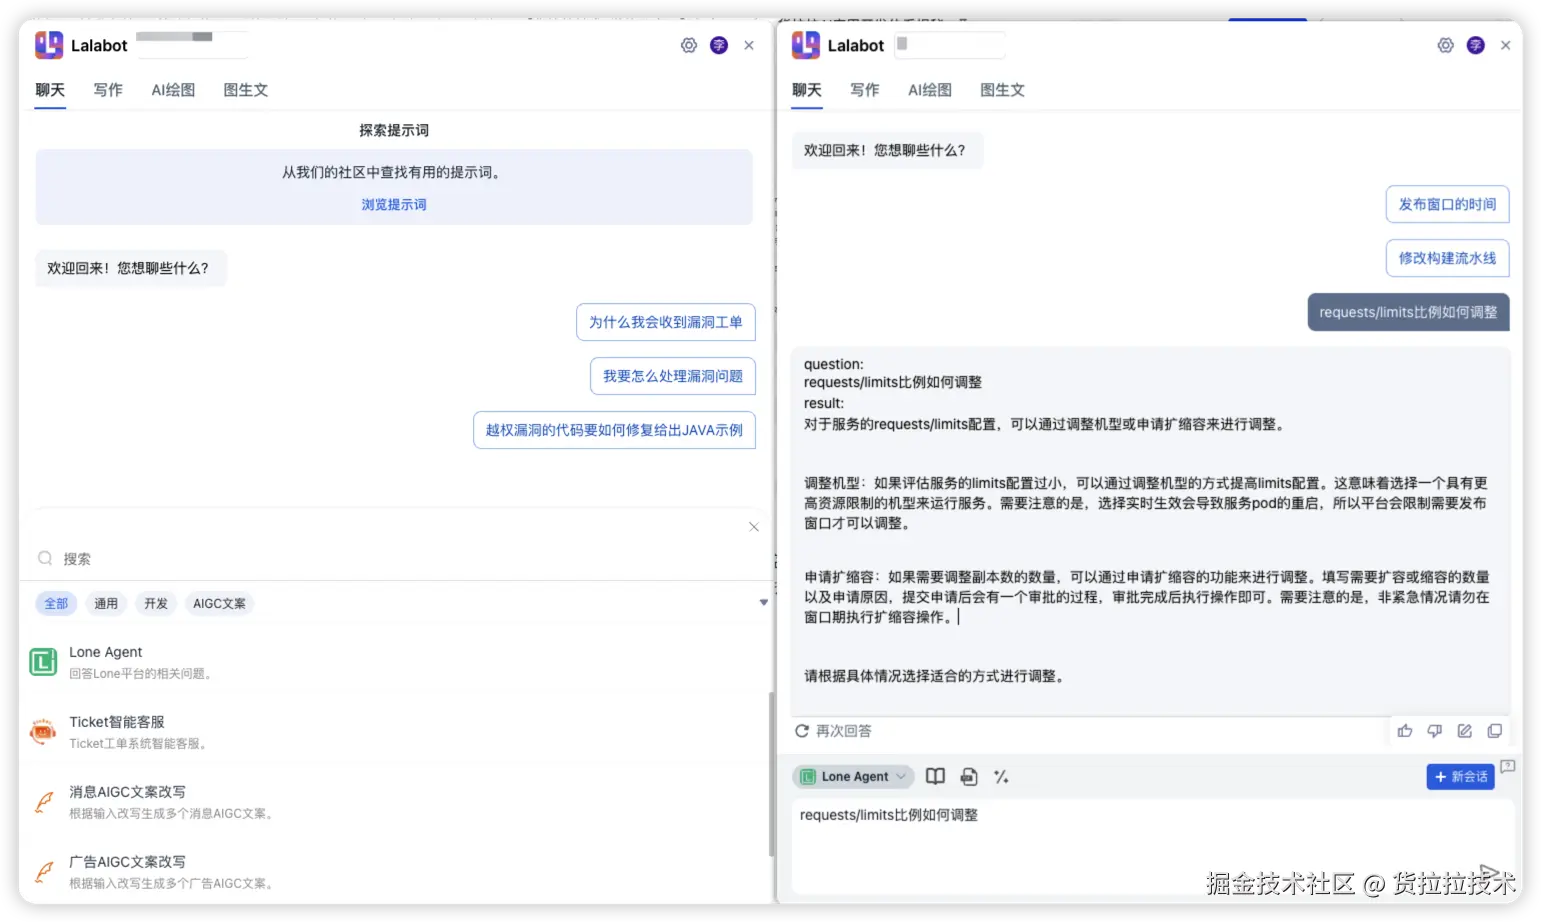Screen dimensions: 1541x922
Task: Open the prompt book icon
Action: point(935,776)
